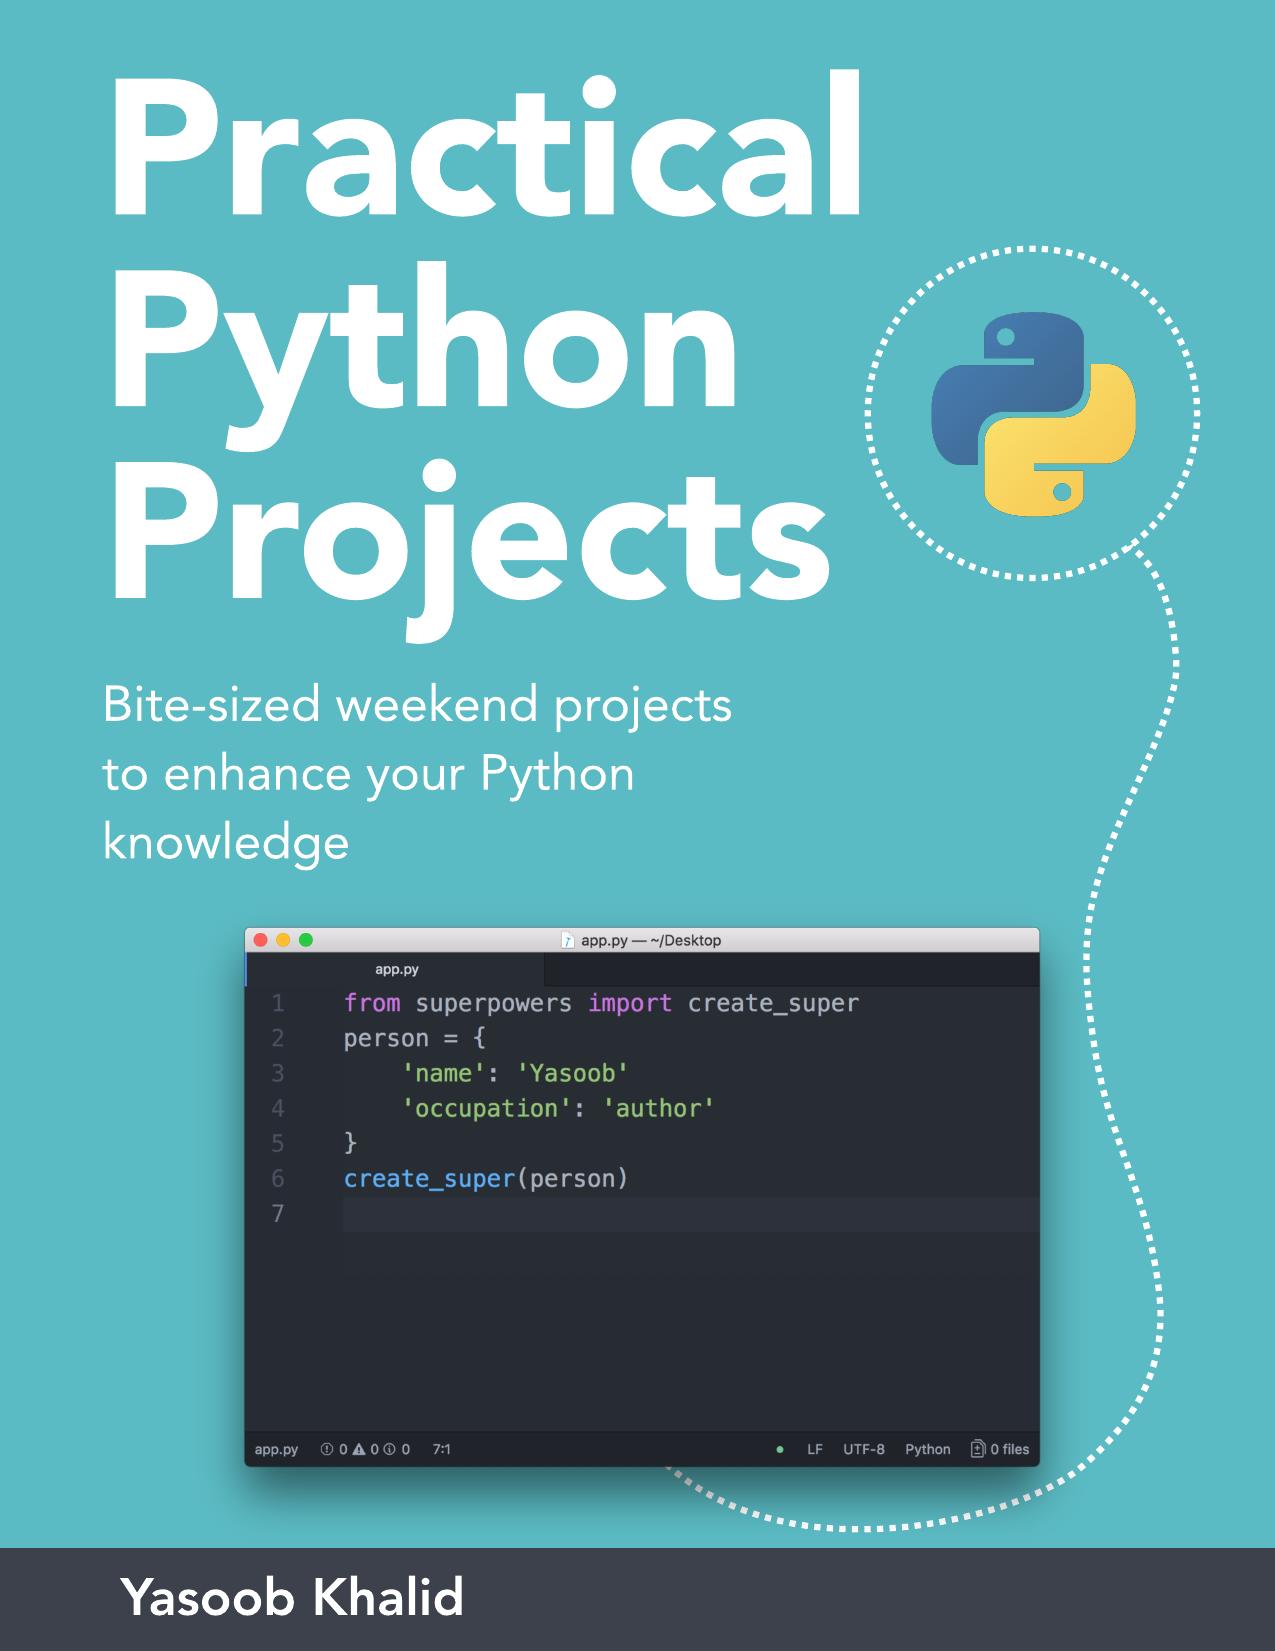
Task: Place cursor on empty line 7
Action: tap(600, 1213)
